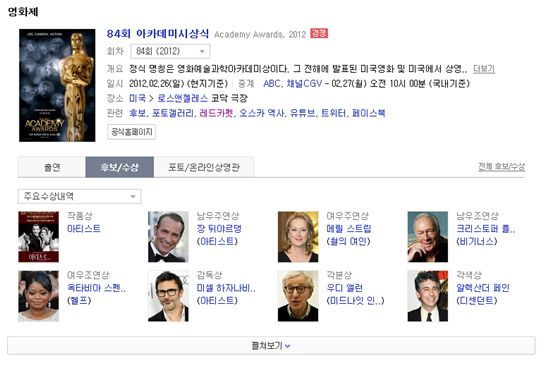Open the 전체 후보/수상 link
Screen dimensions: 550x365
[502, 167]
